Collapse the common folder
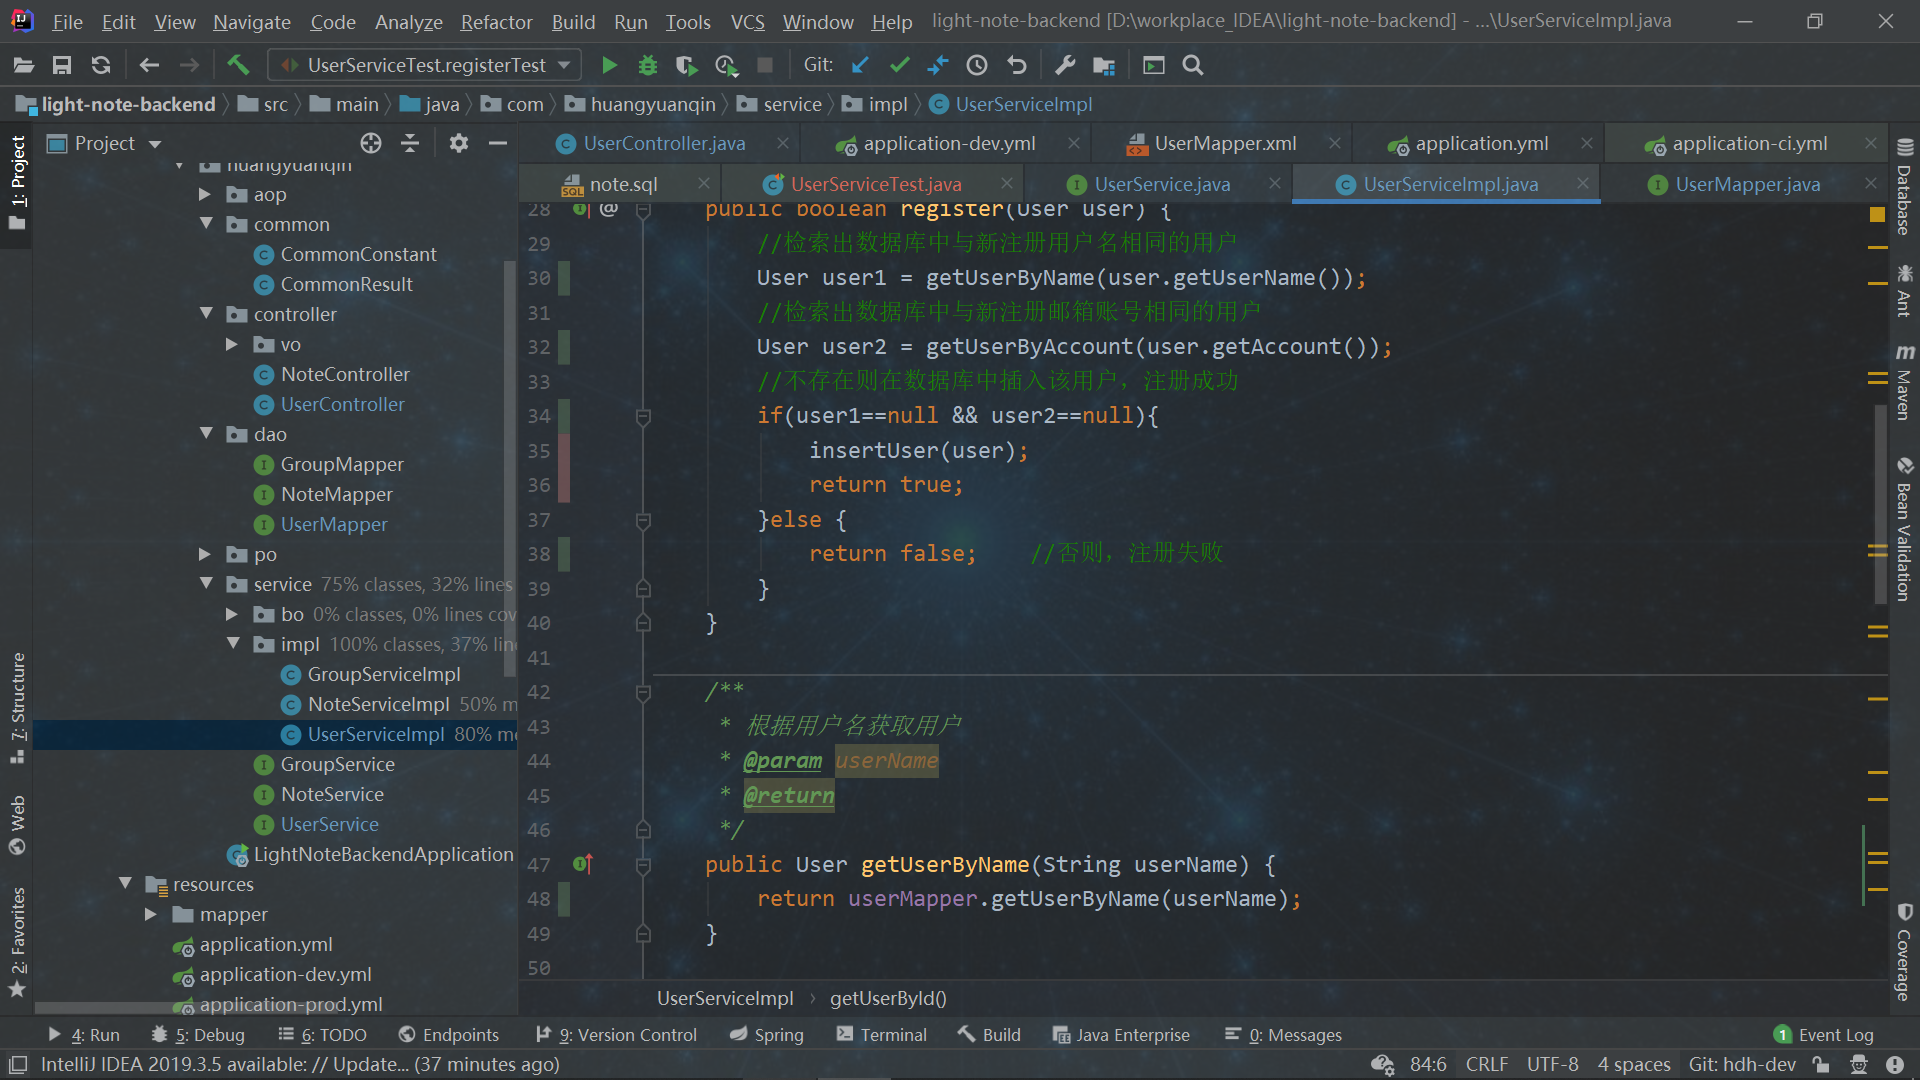Screen dimensions: 1920x1080 click(x=206, y=224)
